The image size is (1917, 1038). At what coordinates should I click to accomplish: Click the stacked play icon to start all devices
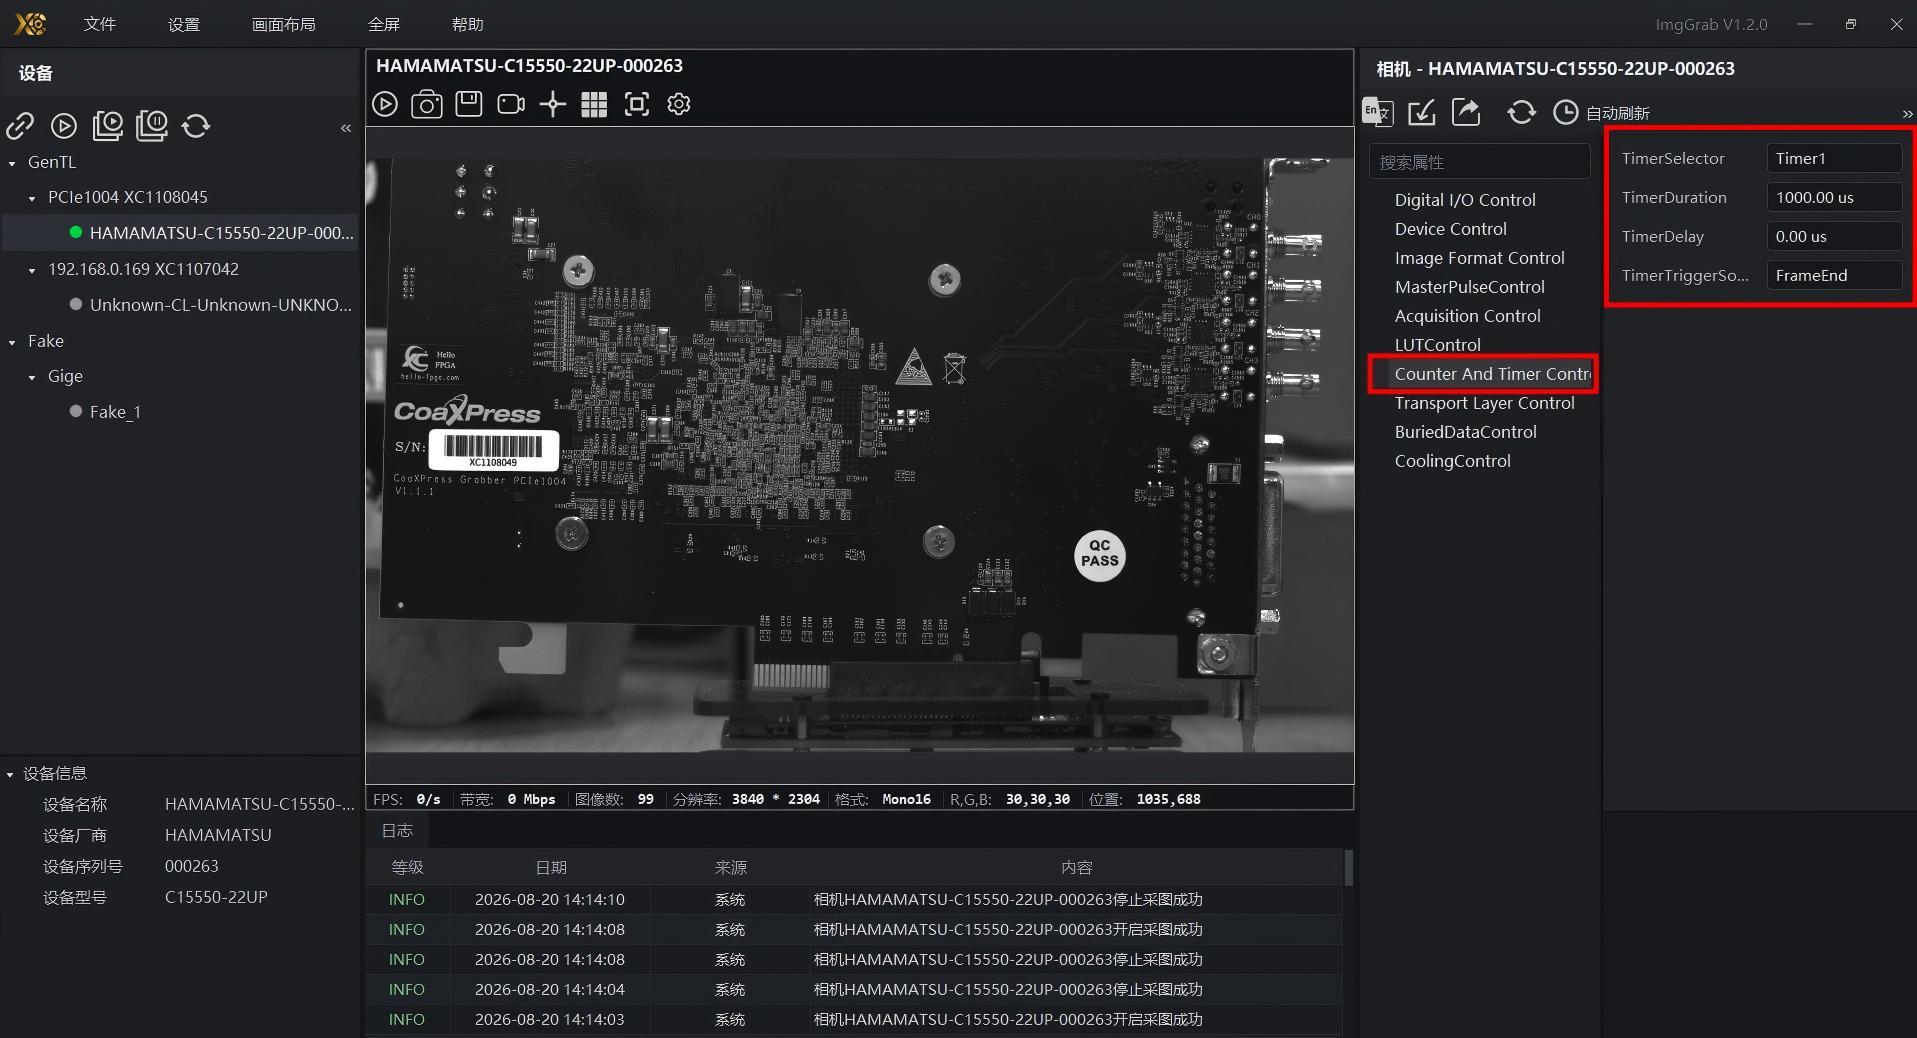click(108, 125)
